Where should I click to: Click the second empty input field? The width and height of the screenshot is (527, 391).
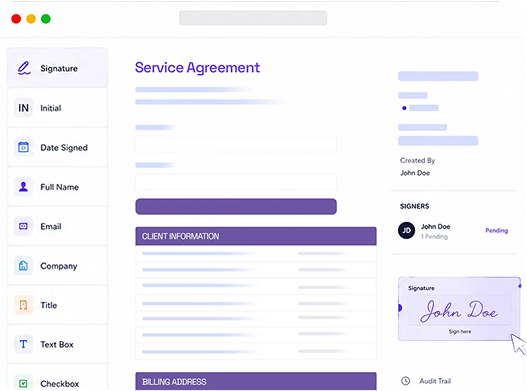(236, 182)
